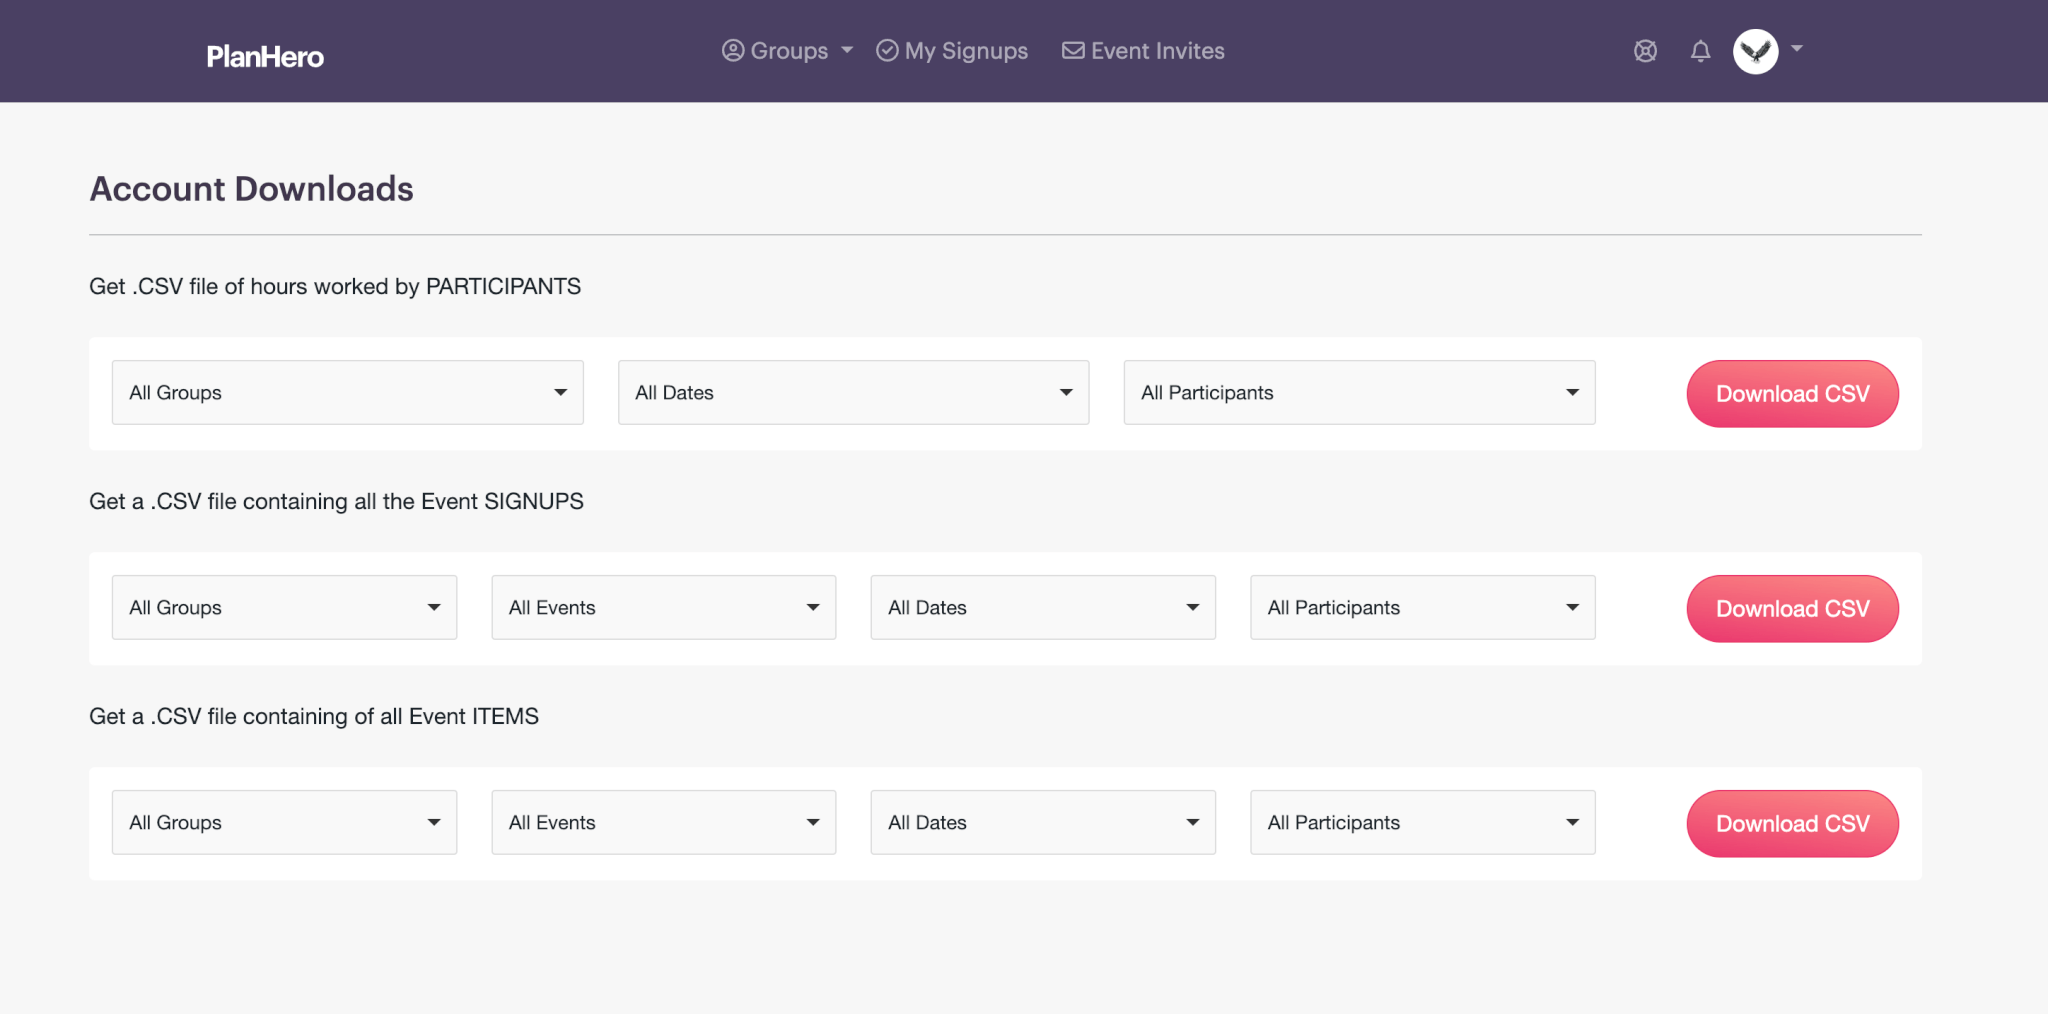Select All Groups dropdown in signups row
The width and height of the screenshot is (2048, 1014).
(x=284, y=608)
